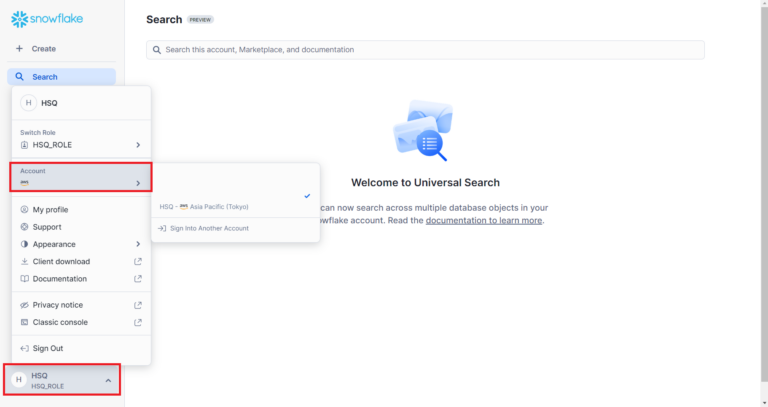Choose Sign Out from the menu
This screenshot has width=768, height=407.
click(x=47, y=348)
